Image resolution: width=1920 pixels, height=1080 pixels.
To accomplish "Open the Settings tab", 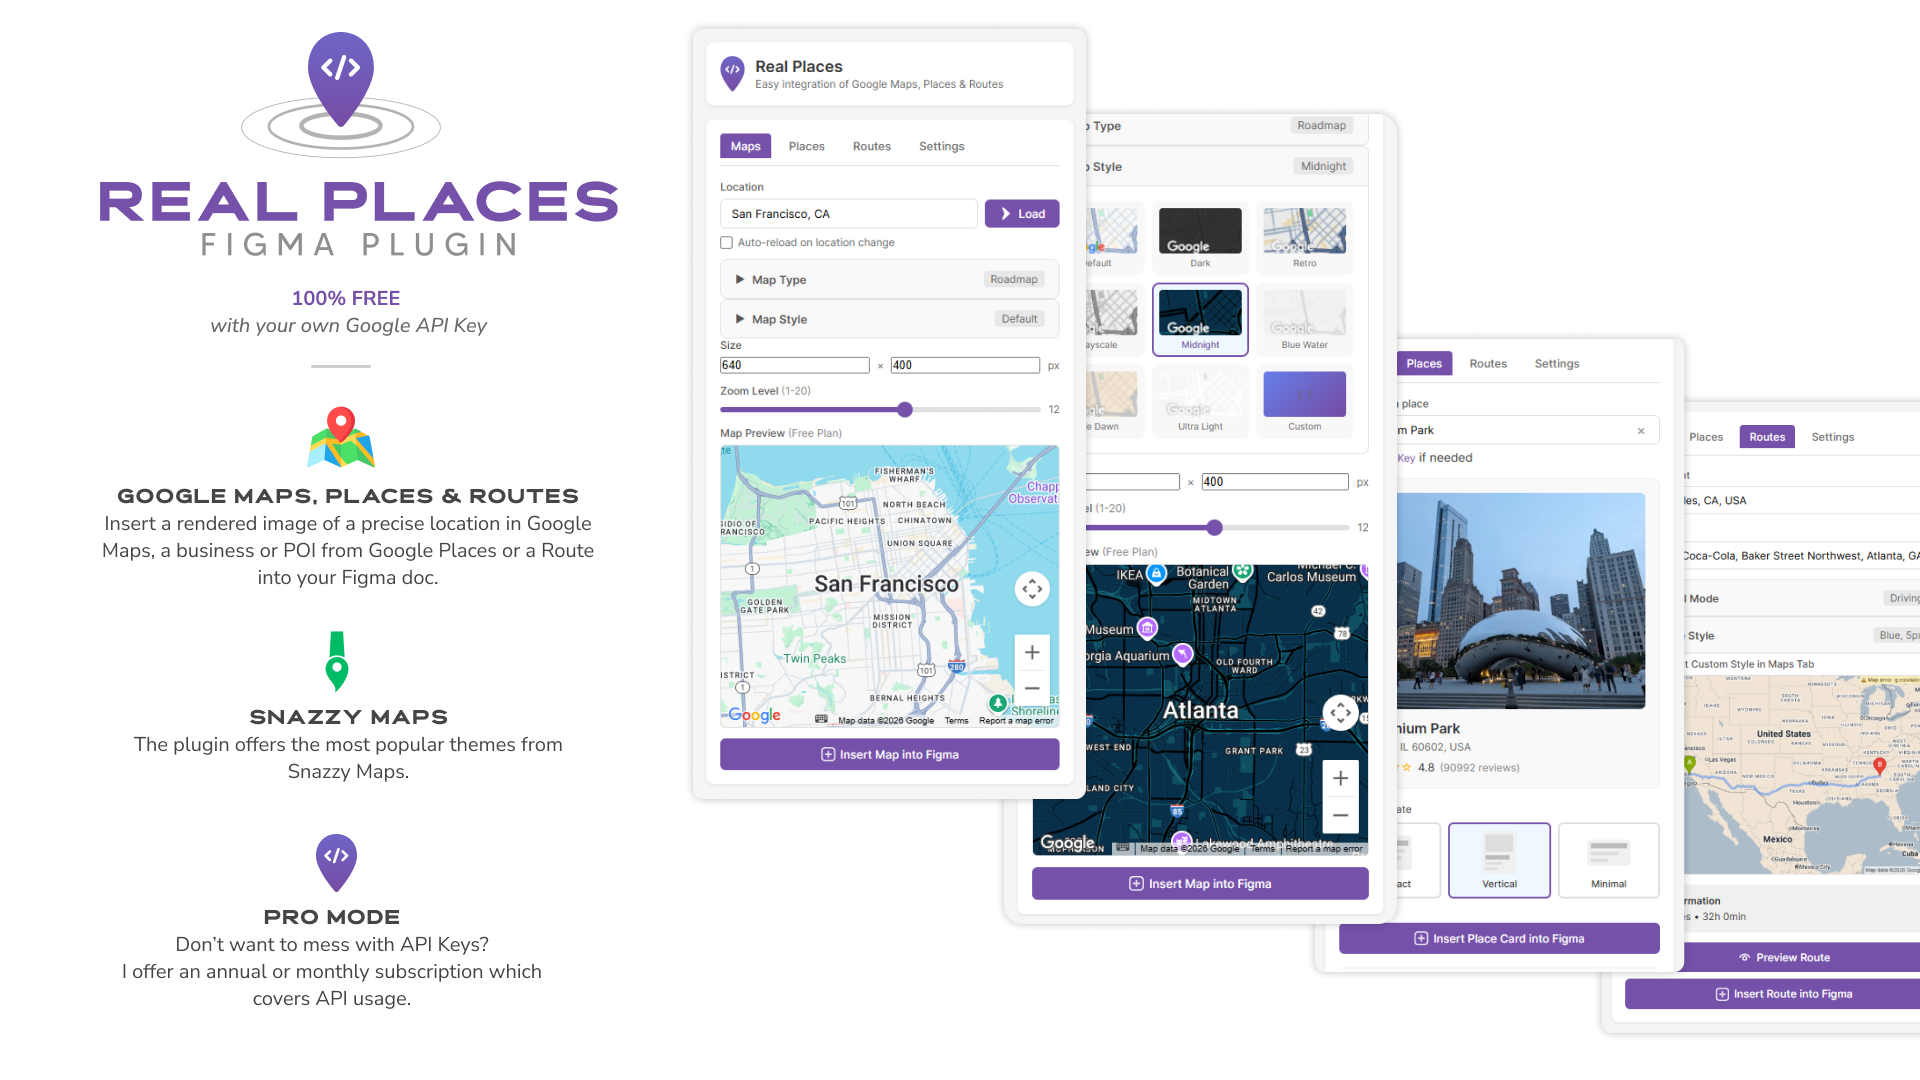I will pos(941,146).
